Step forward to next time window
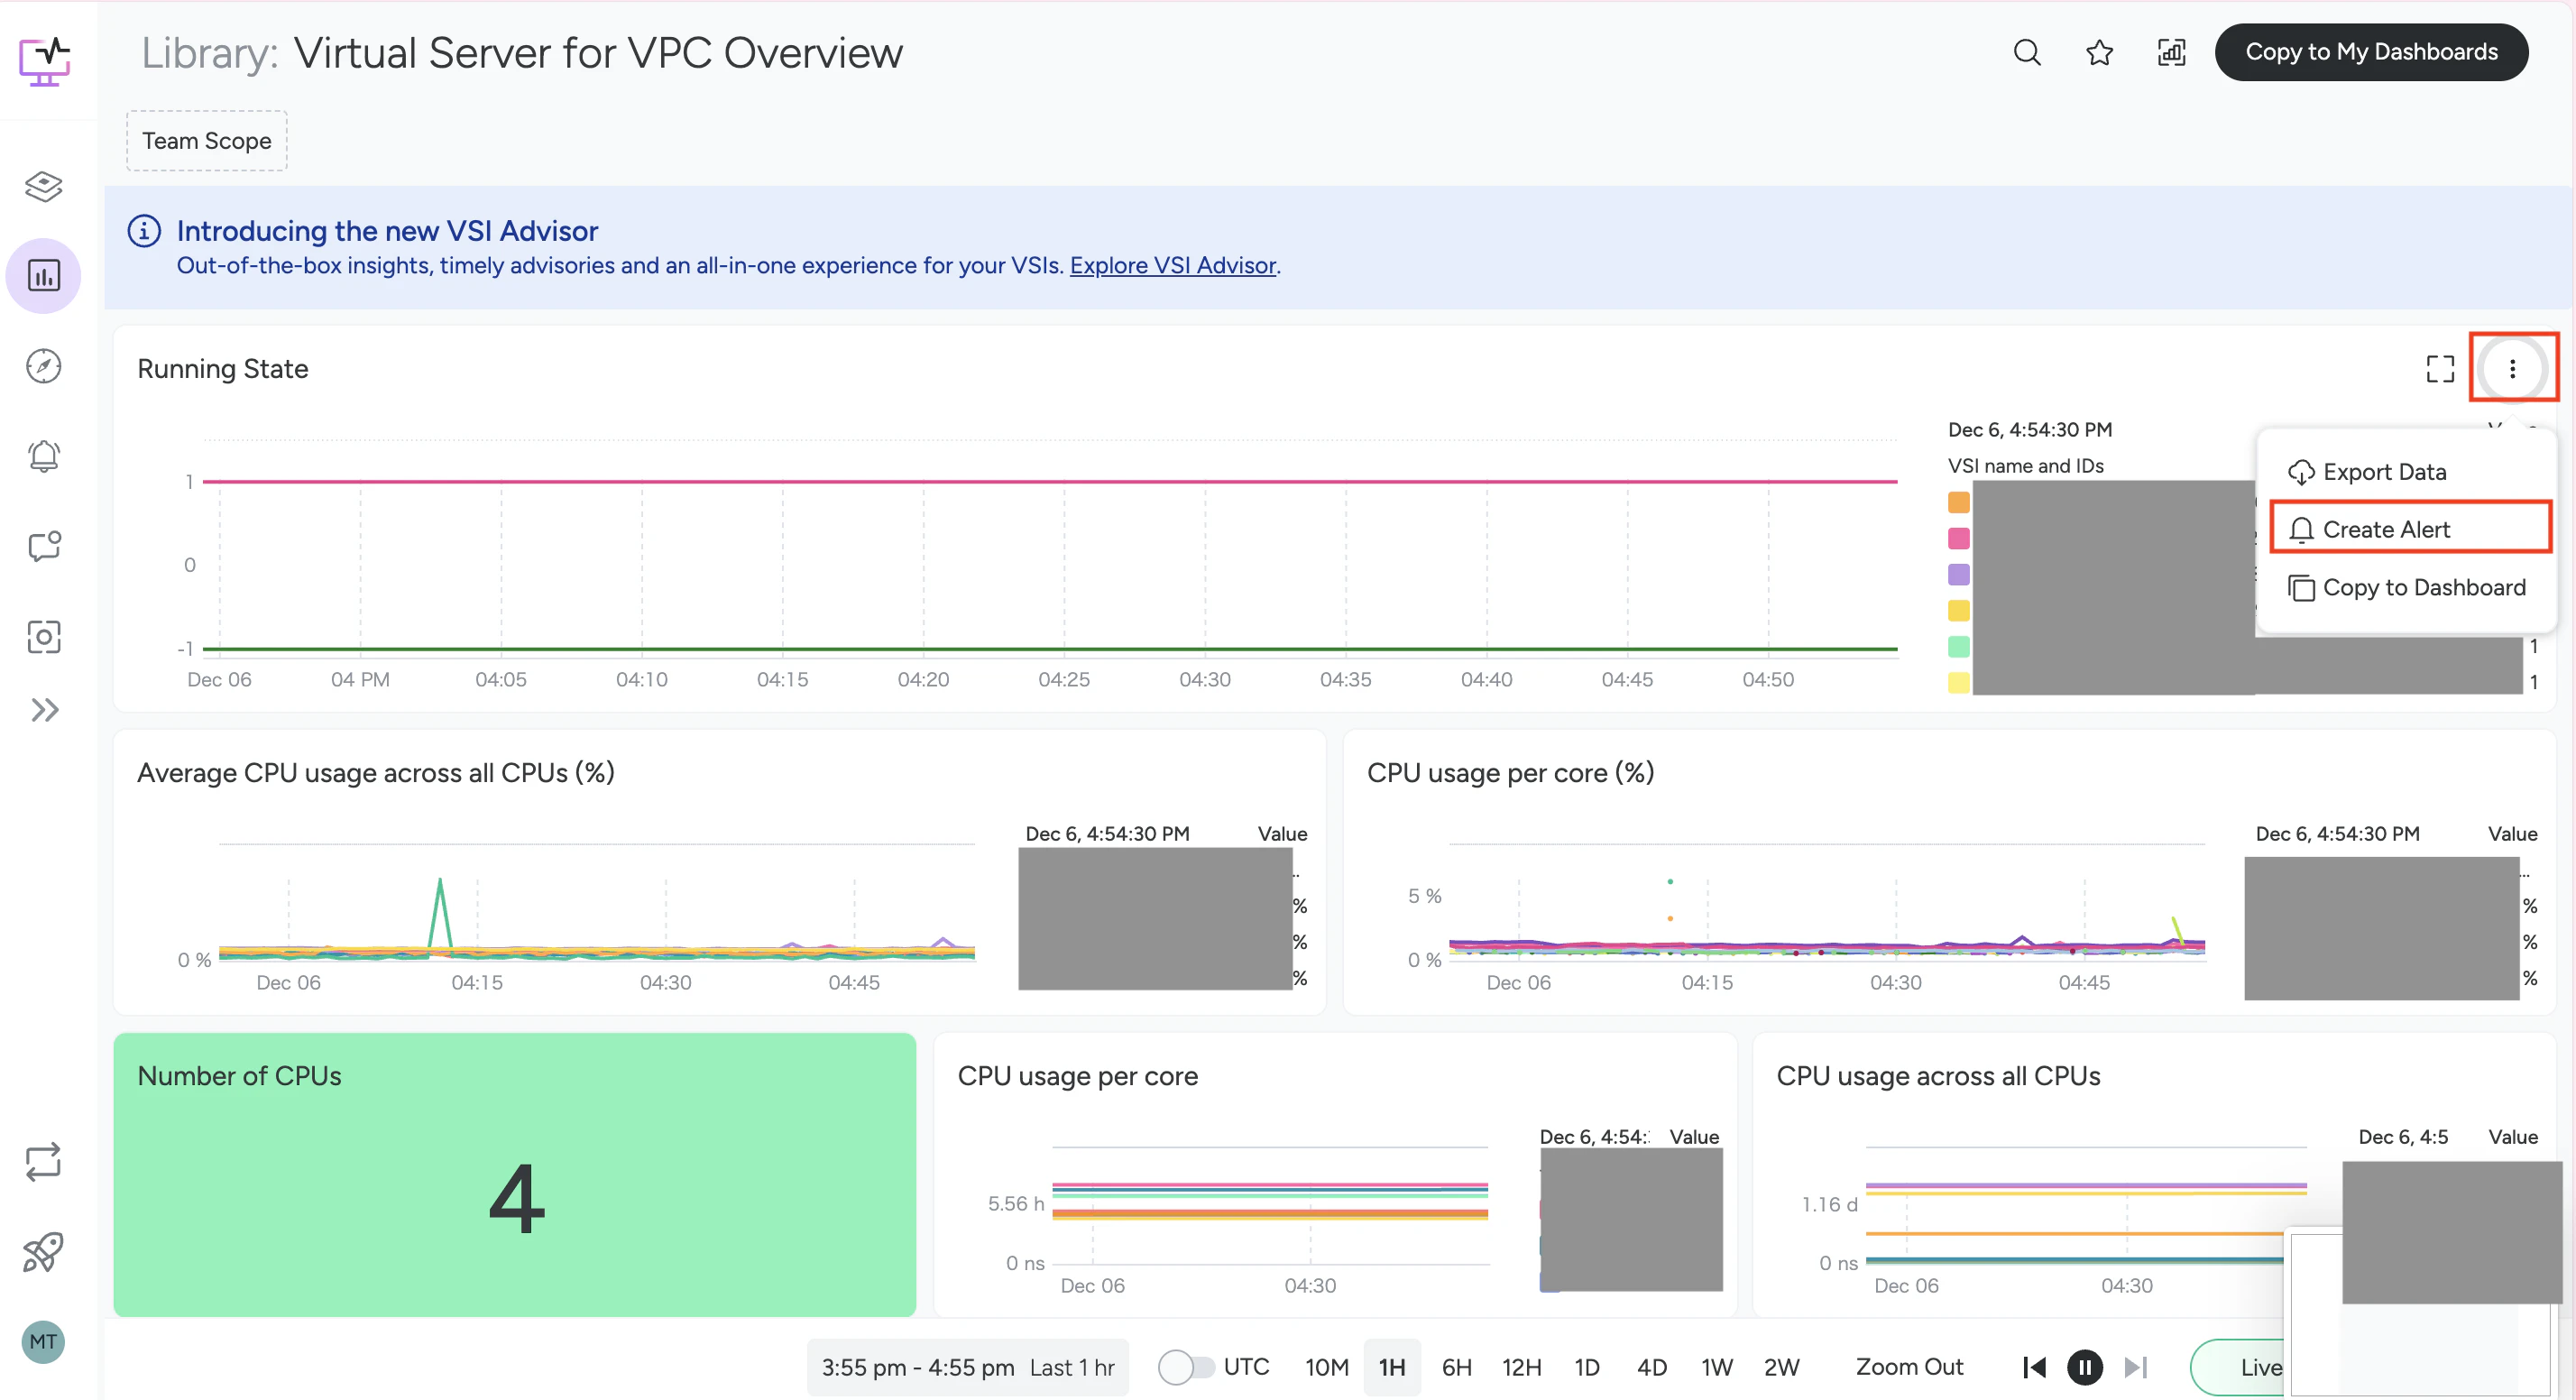Image resolution: width=2576 pixels, height=1400 pixels. (2135, 1367)
